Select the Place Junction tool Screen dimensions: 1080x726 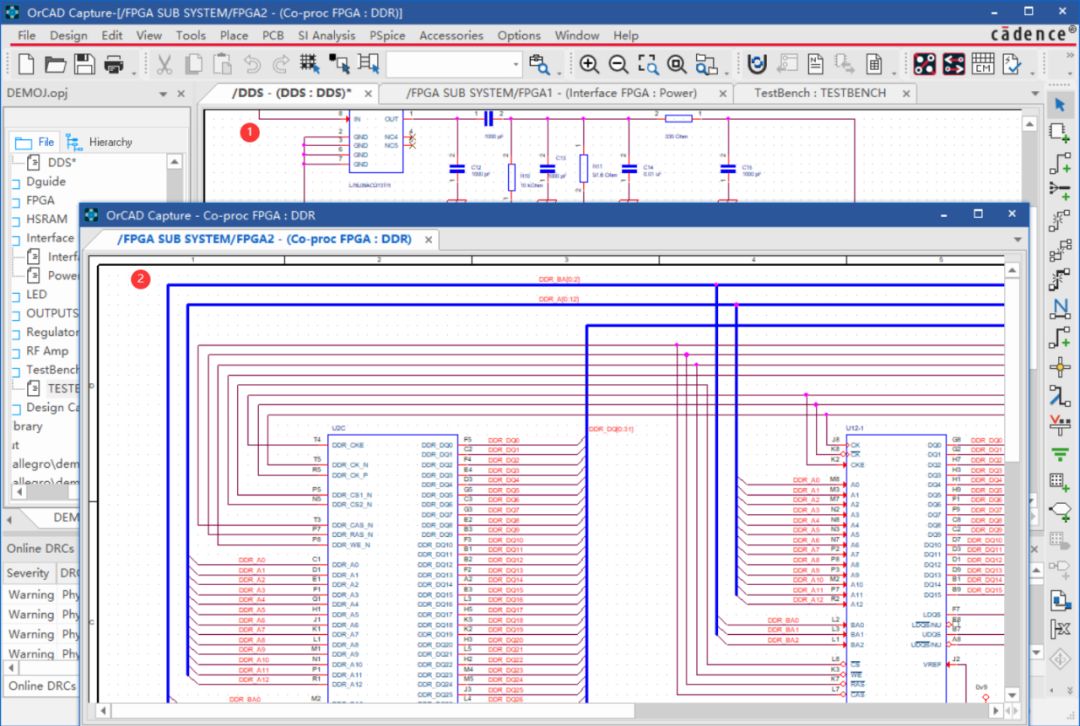(x=1060, y=367)
